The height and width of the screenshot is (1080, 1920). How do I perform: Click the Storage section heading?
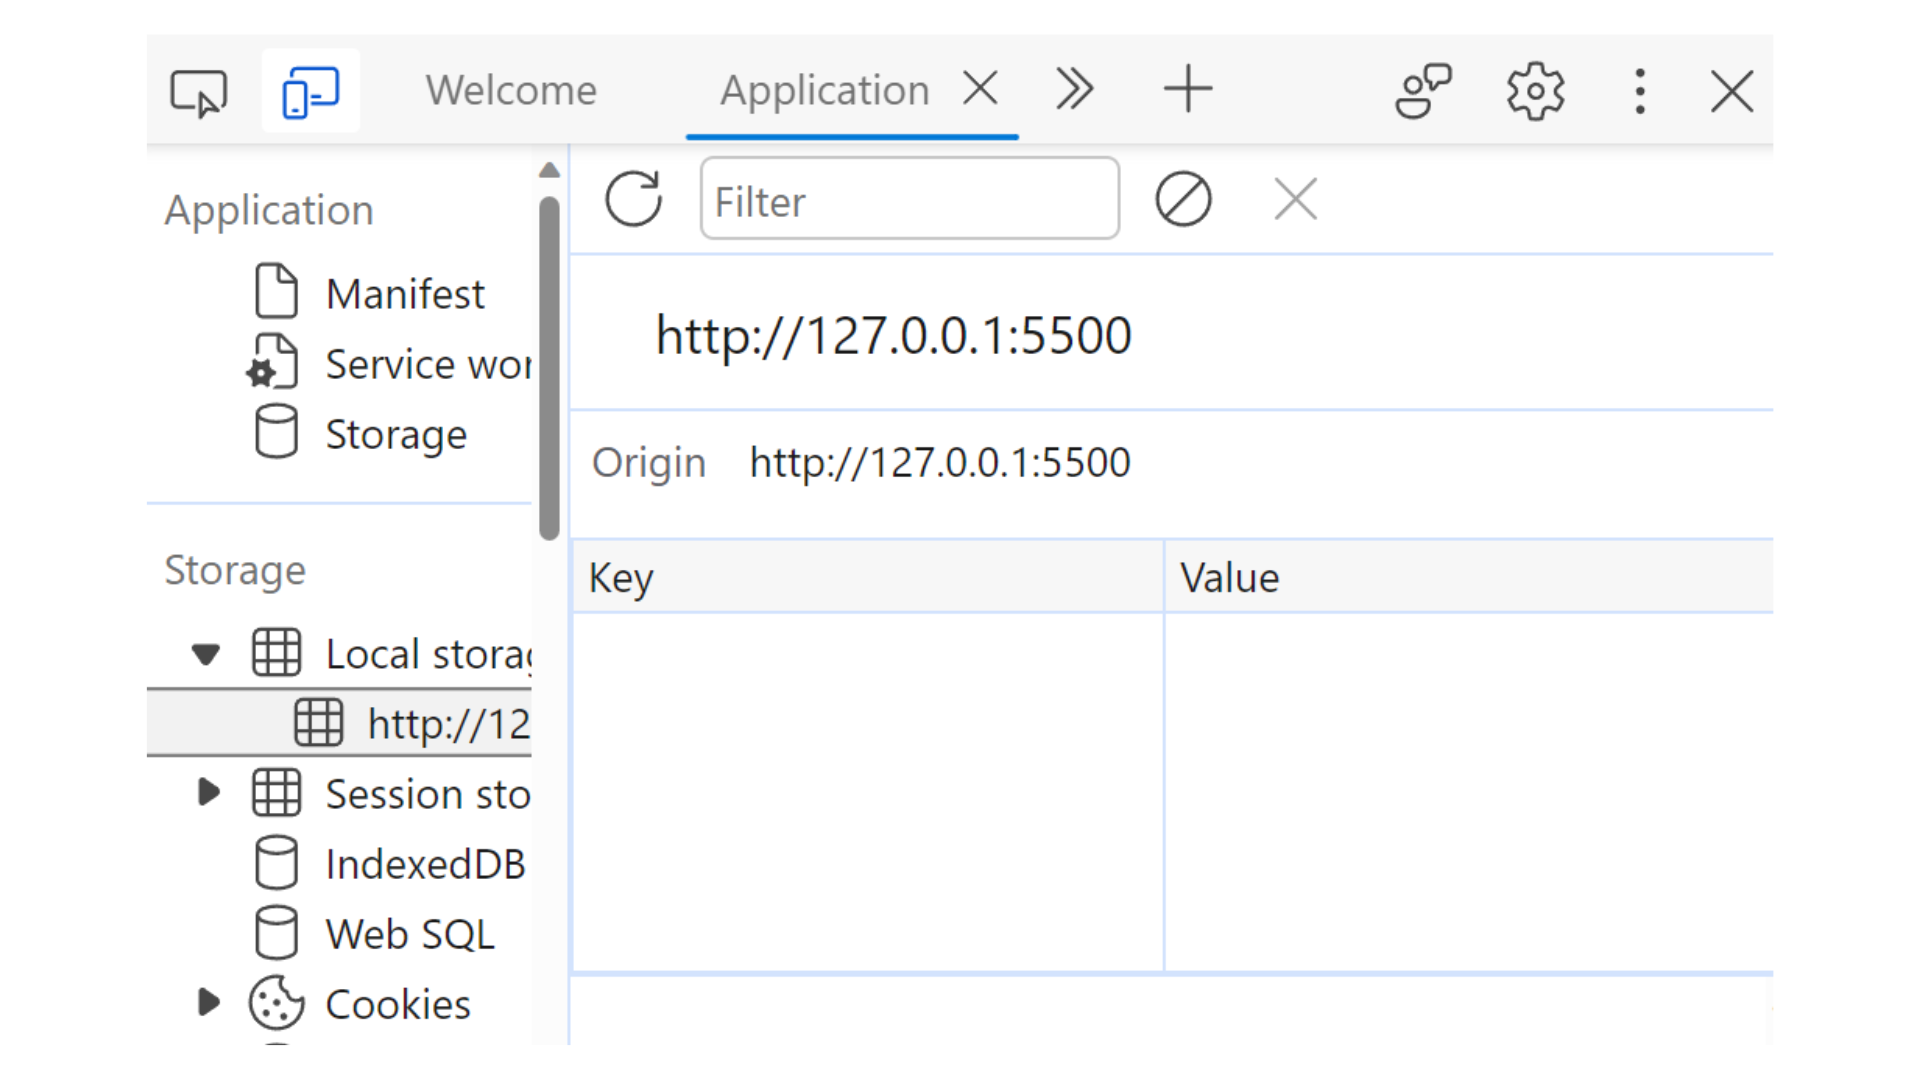(235, 570)
